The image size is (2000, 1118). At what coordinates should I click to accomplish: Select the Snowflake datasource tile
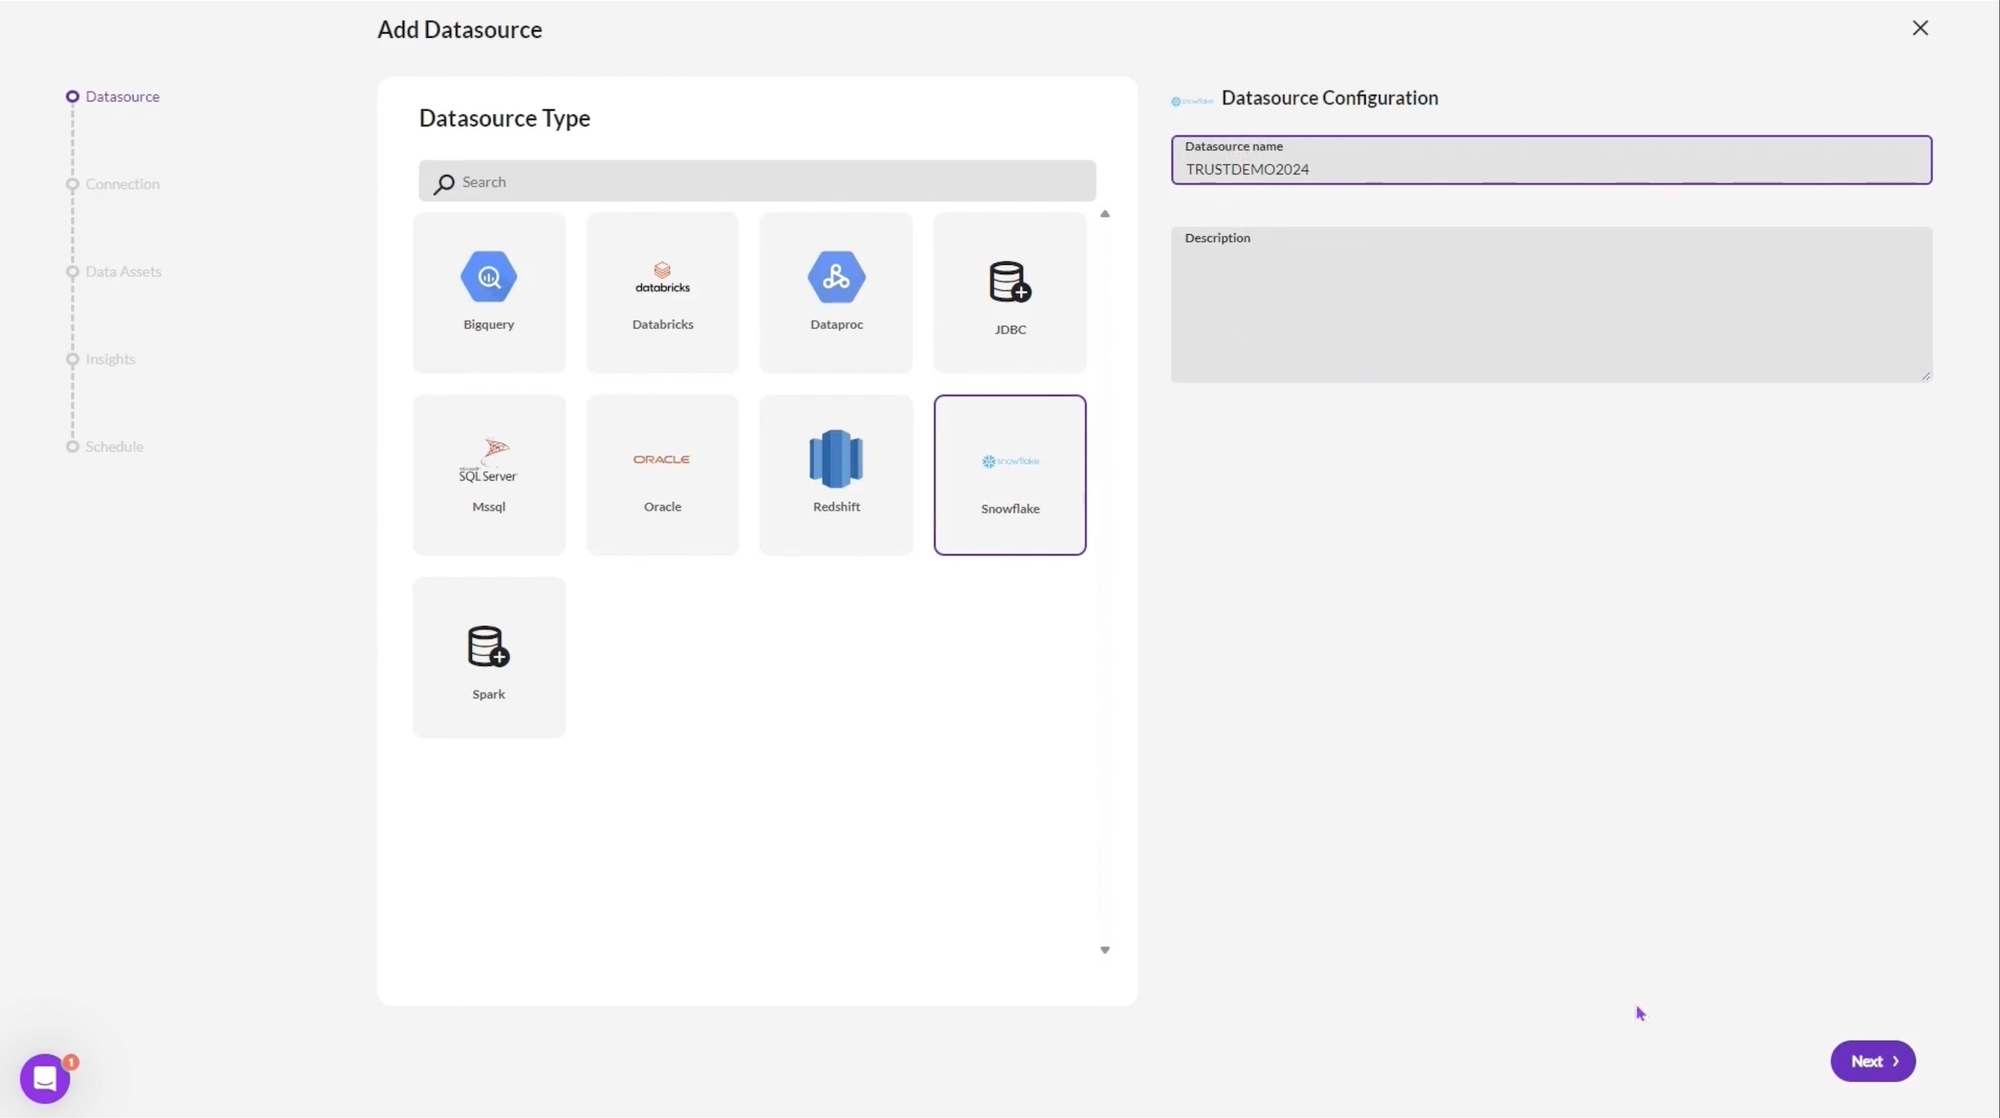point(1009,475)
